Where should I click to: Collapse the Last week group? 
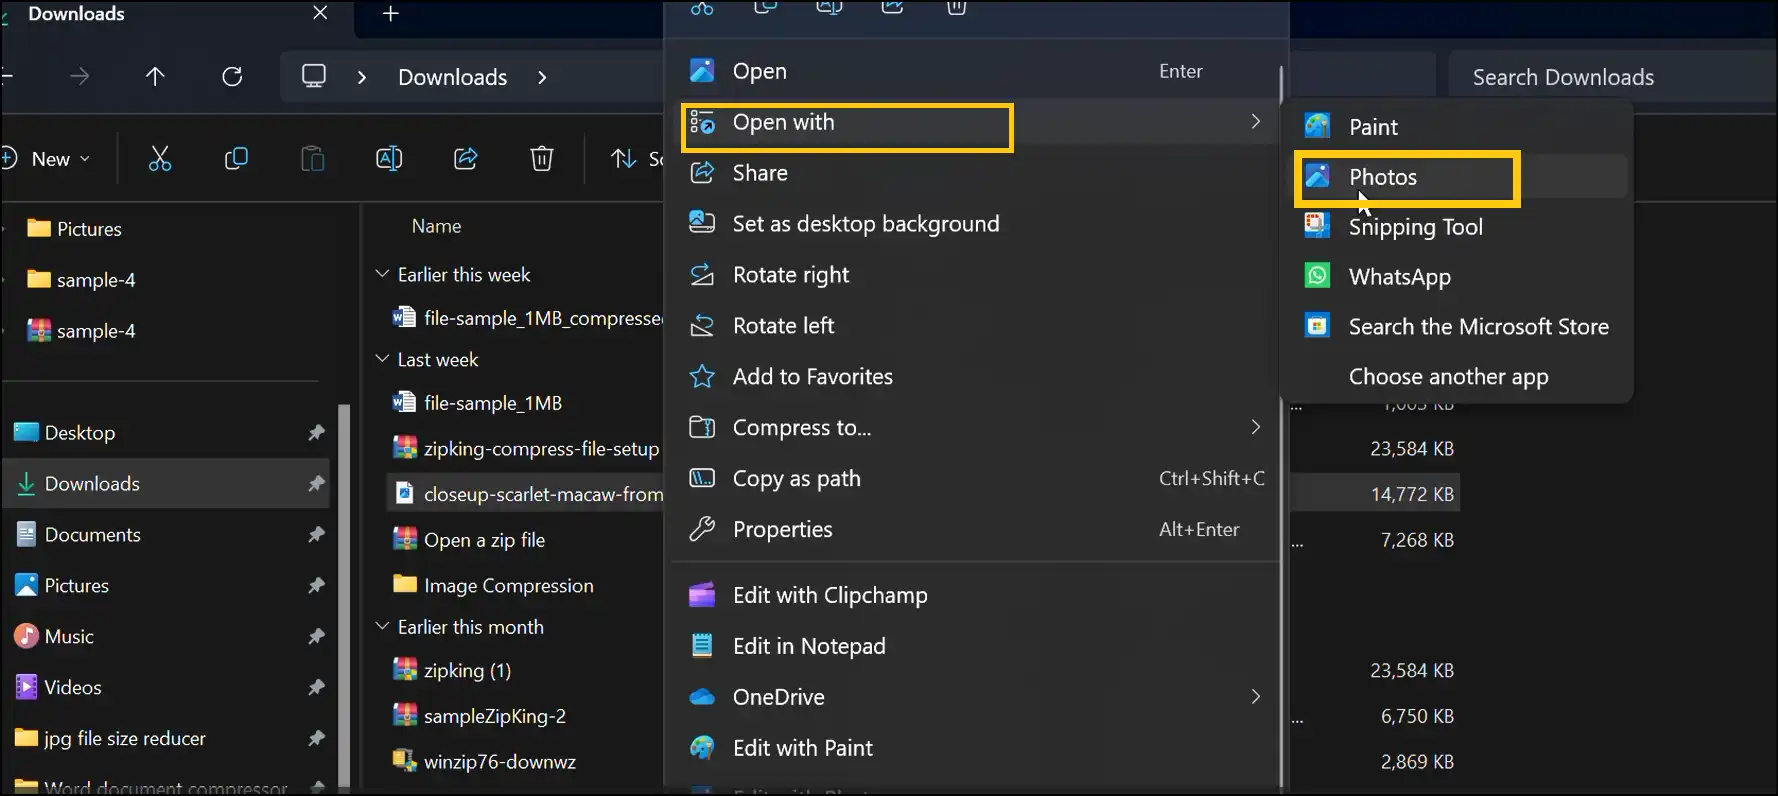click(x=382, y=359)
